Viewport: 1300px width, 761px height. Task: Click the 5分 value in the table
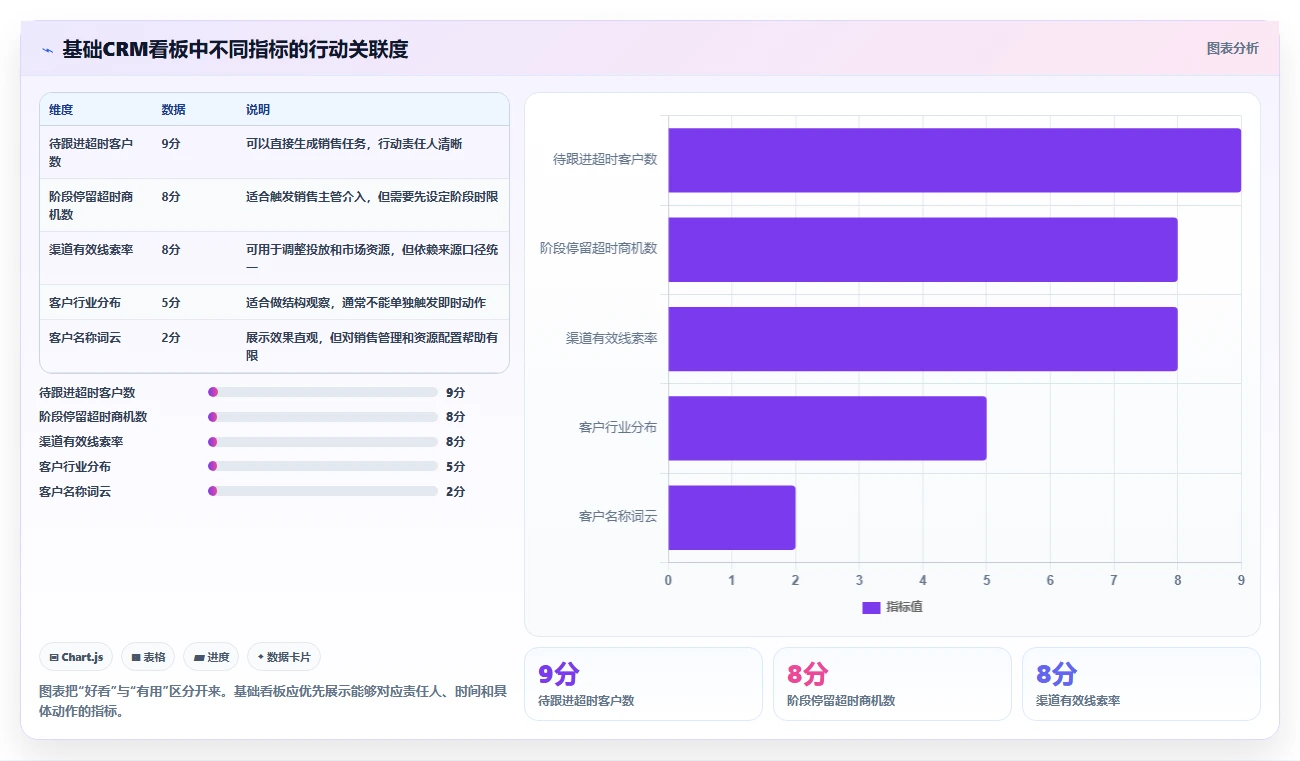click(171, 303)
